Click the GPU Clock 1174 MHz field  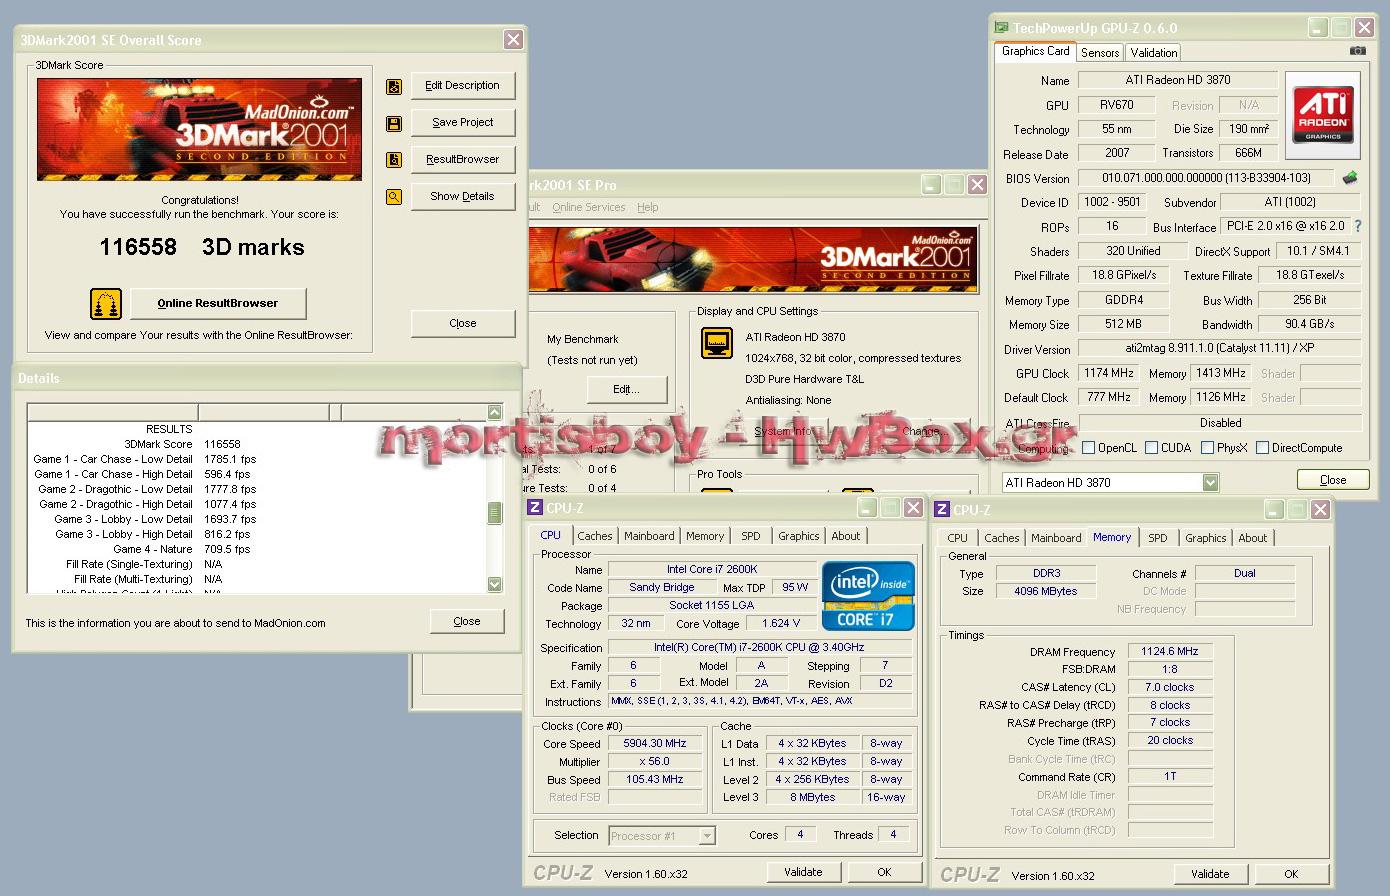point(1109,373)
